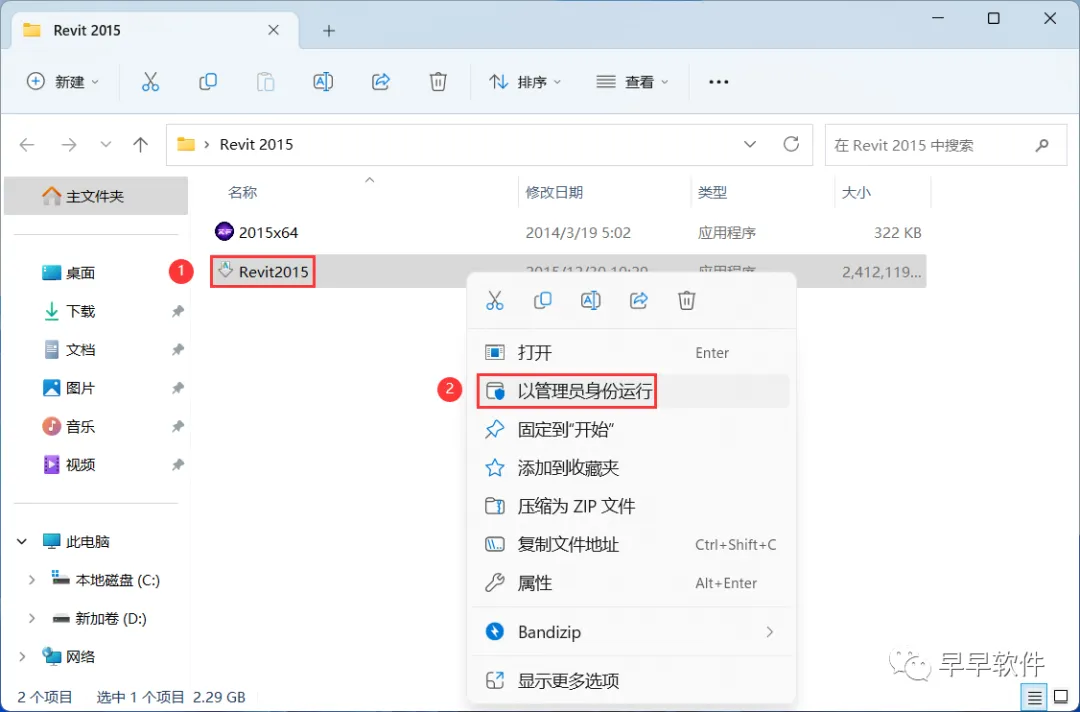Select 压缩为 ZIP 文件 menu entry
This screenshot has height=712, width=1080.
click(x=632, y=506)
